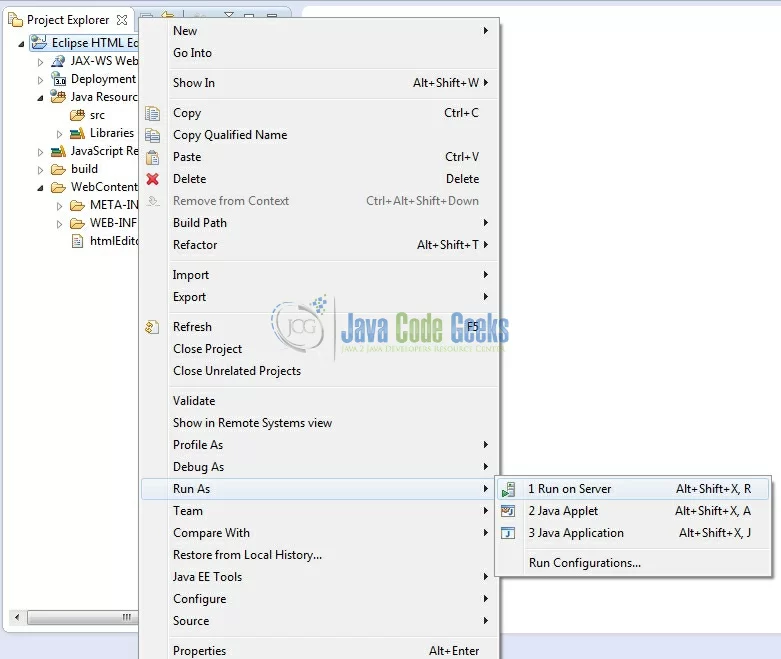
Task: Expand the META-INF folder node
Action: (59, 206)
